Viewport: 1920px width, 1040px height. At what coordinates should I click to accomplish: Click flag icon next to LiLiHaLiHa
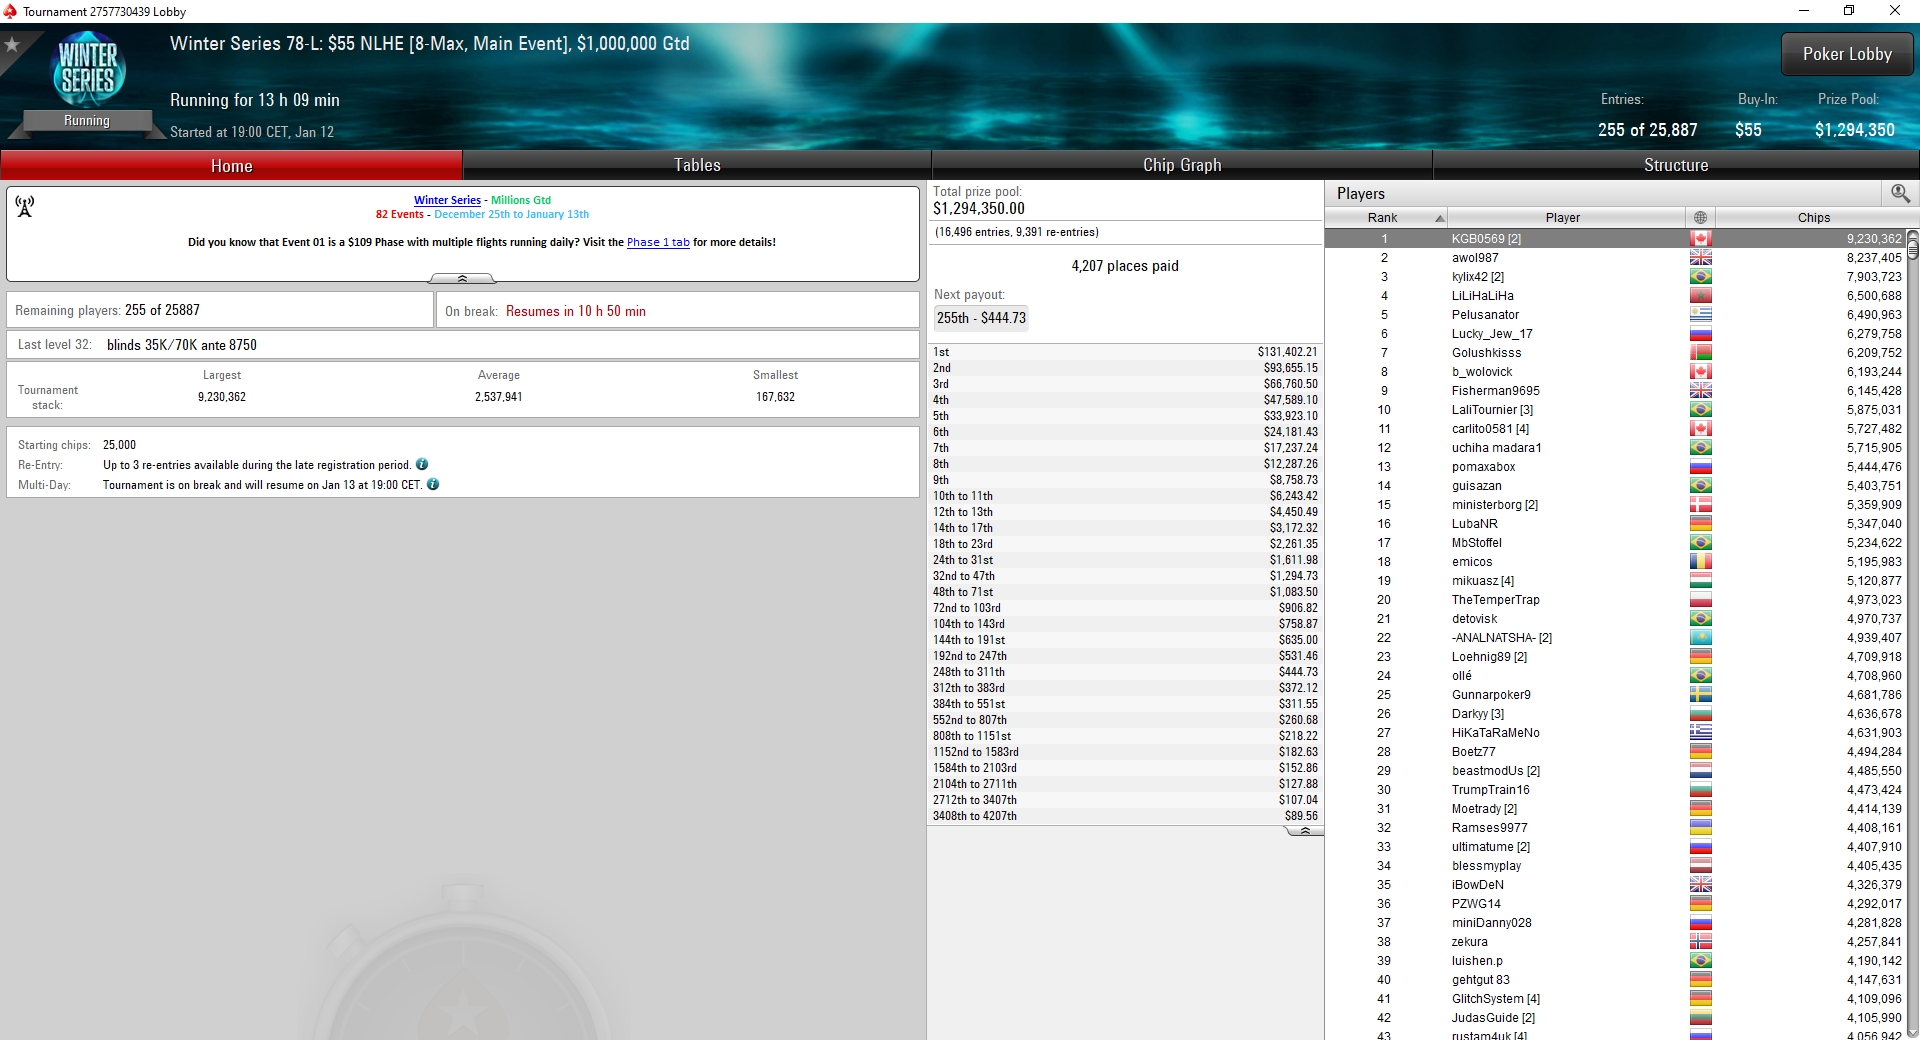(1700, 296)
